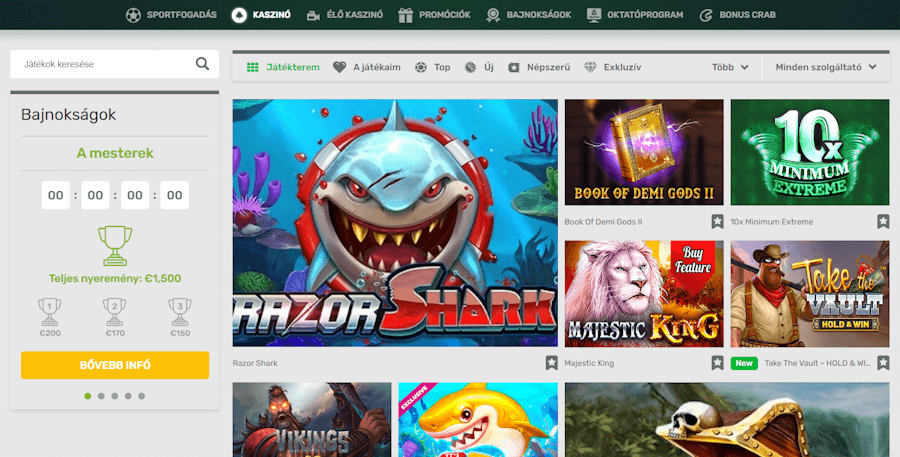Click the first place €200 trophy icon

(49, 309)
